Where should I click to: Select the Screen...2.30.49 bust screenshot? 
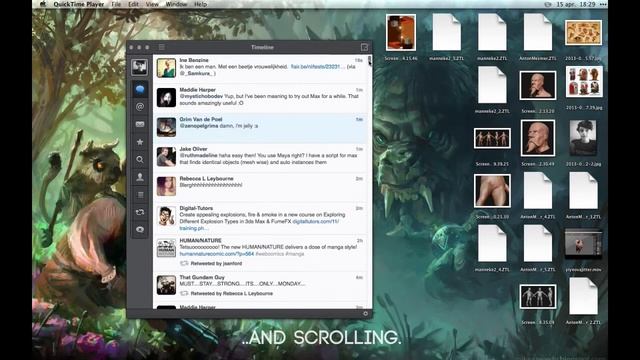point(538,138)
